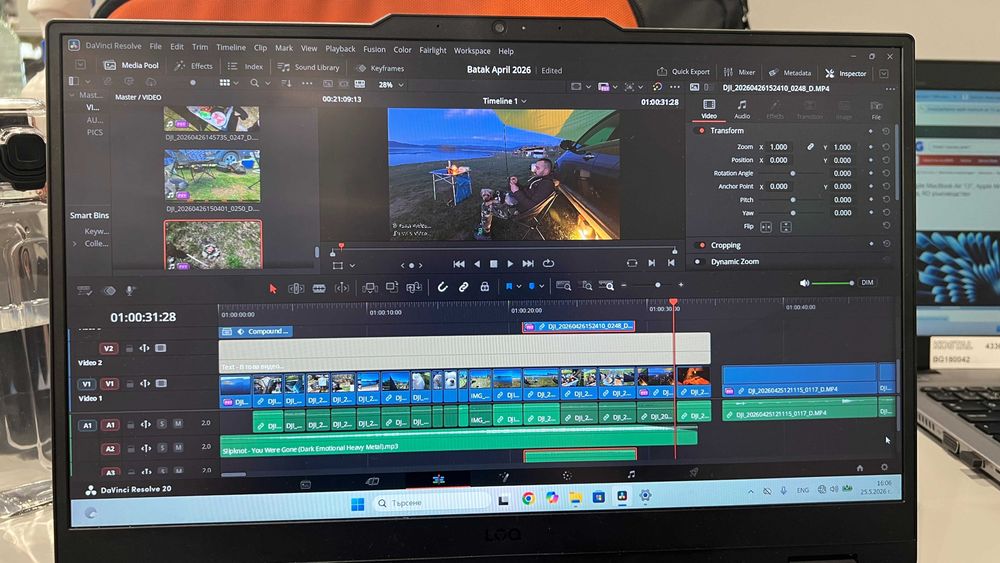
Task: Toggle the Zoom X/Y link icon
Action: pyautogui.click(x=810, y=147)
